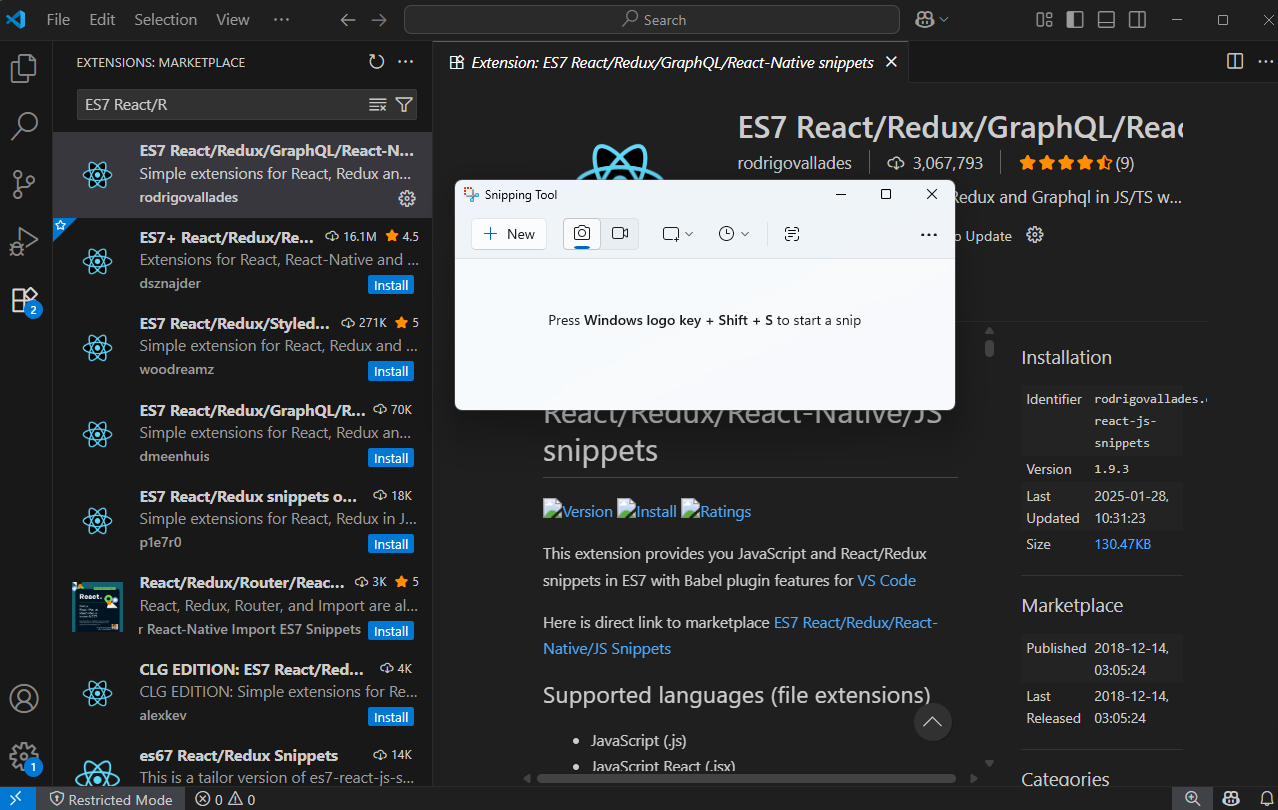The image size is (1278, 810).
Task: Open the Source Control view
Action: coord(24,184)
